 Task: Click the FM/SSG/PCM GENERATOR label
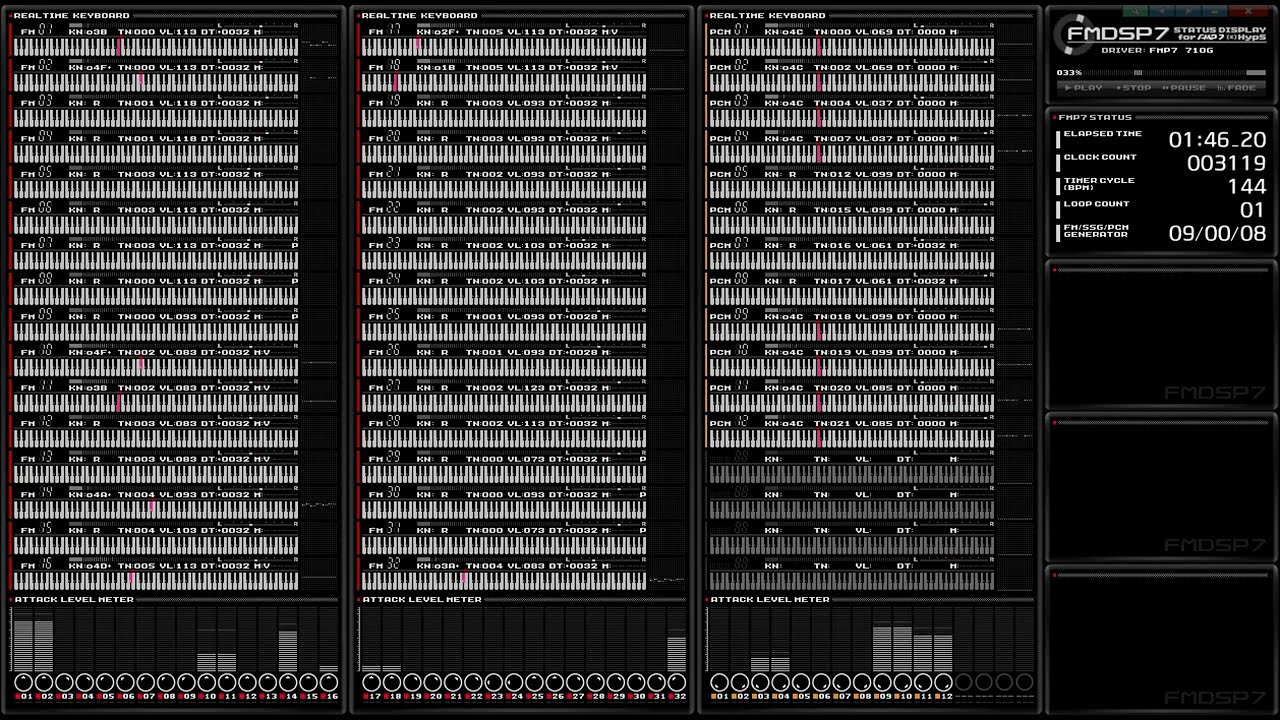(1096, 231)
